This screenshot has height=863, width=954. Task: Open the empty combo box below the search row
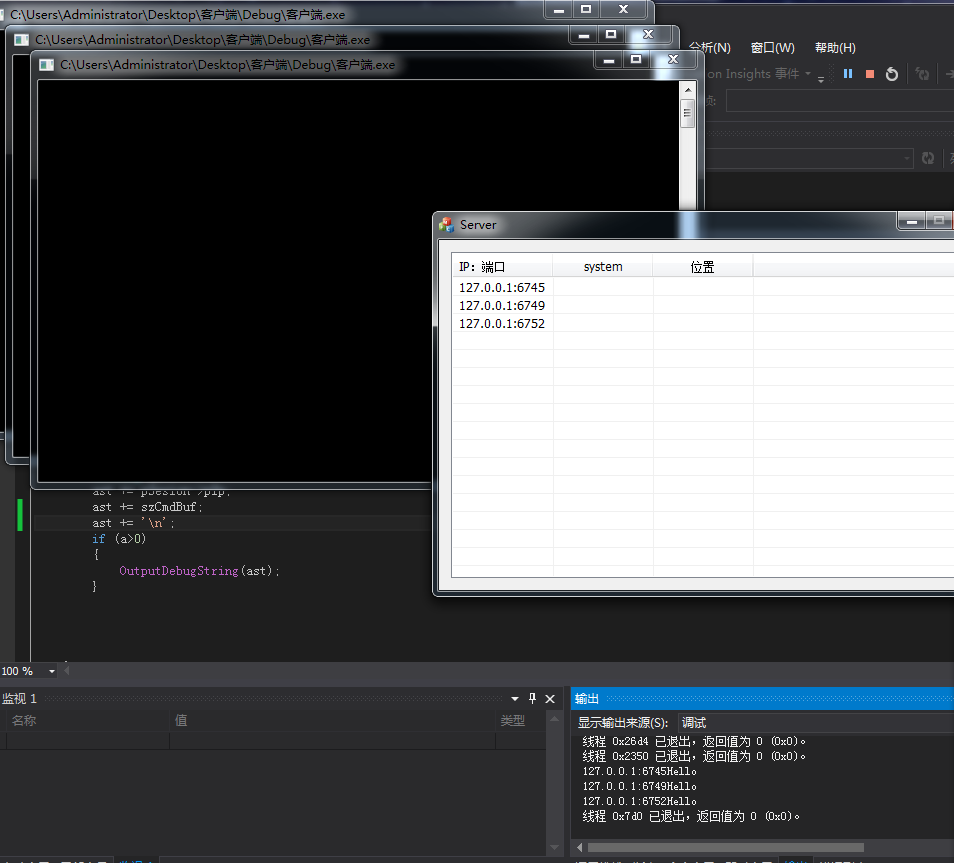[809, 158]
